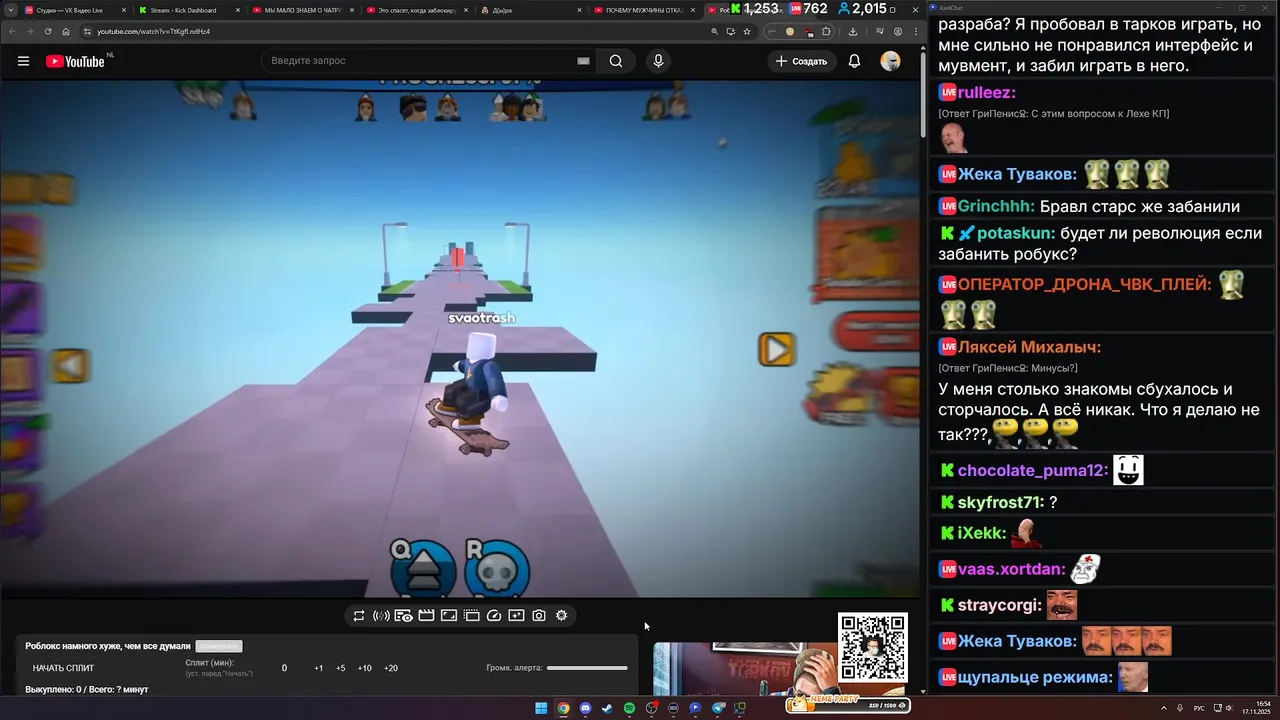Open YouTube notifications bell
Viewport: 1280px width, 720px height.
tap(854, 61)
